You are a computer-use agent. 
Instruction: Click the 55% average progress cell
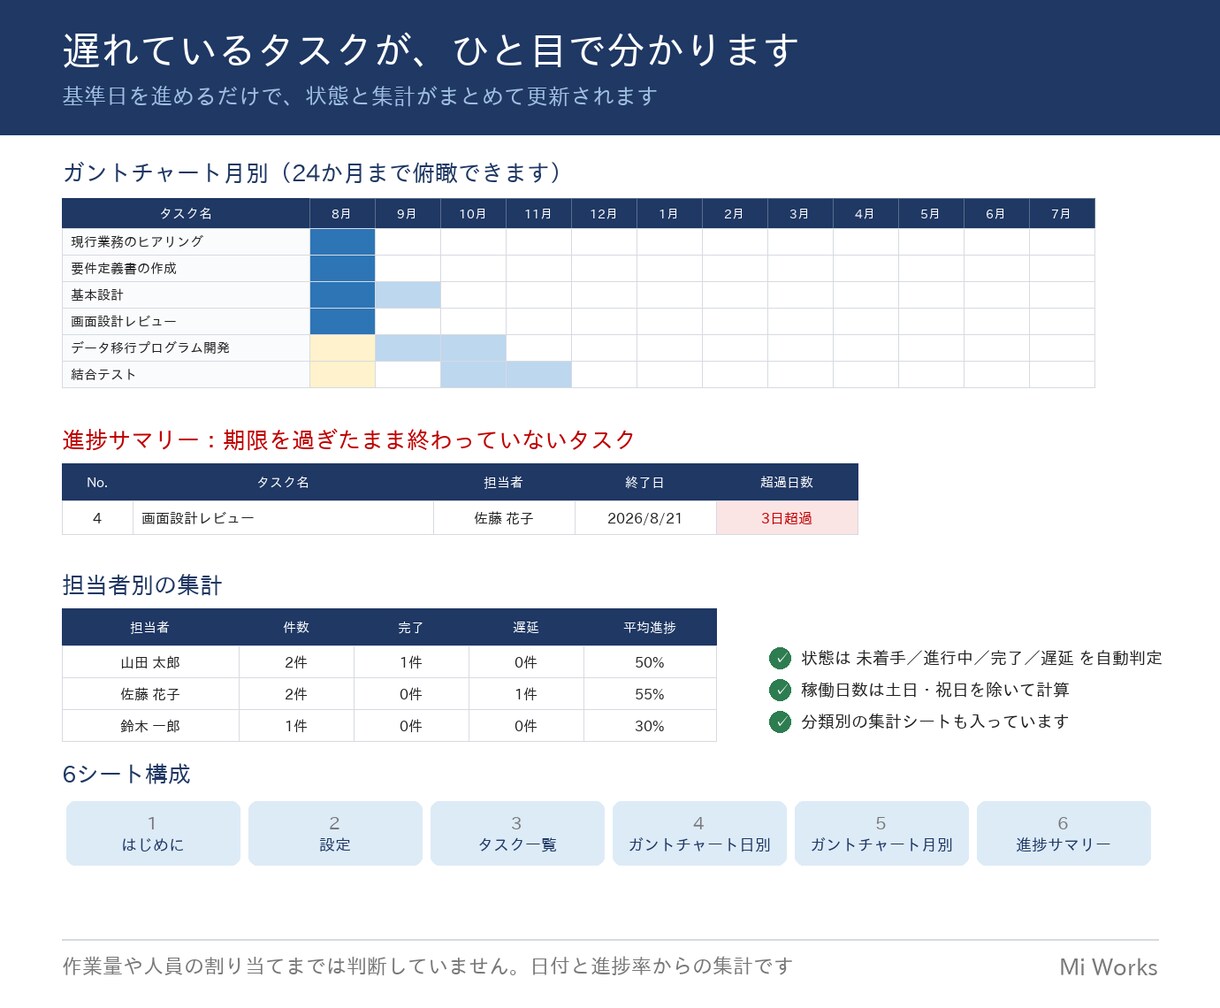tap(650, 694)
